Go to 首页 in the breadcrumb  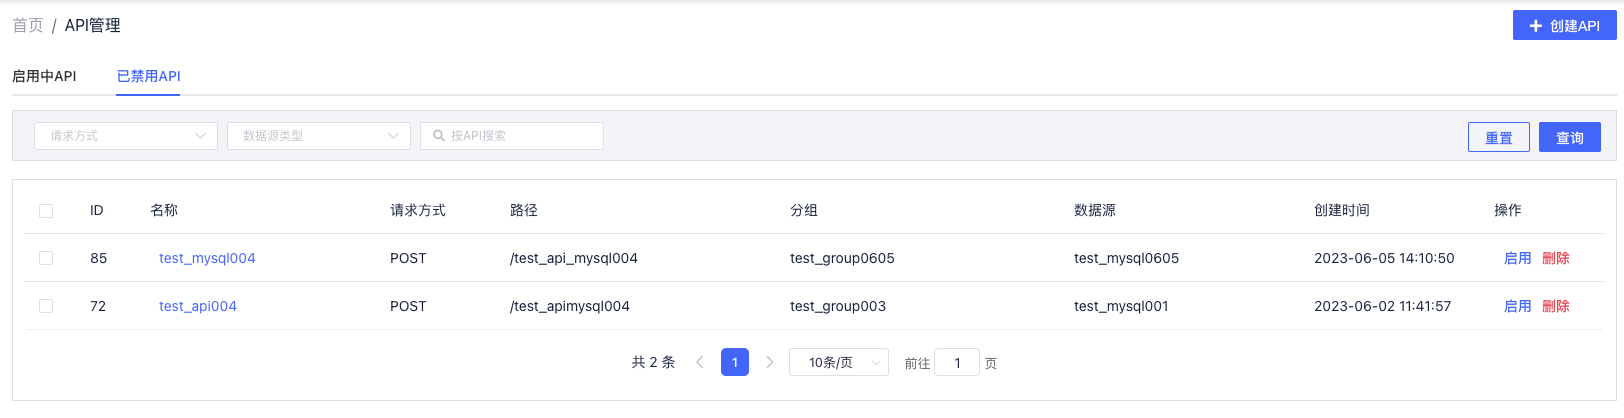coord(28,25)
